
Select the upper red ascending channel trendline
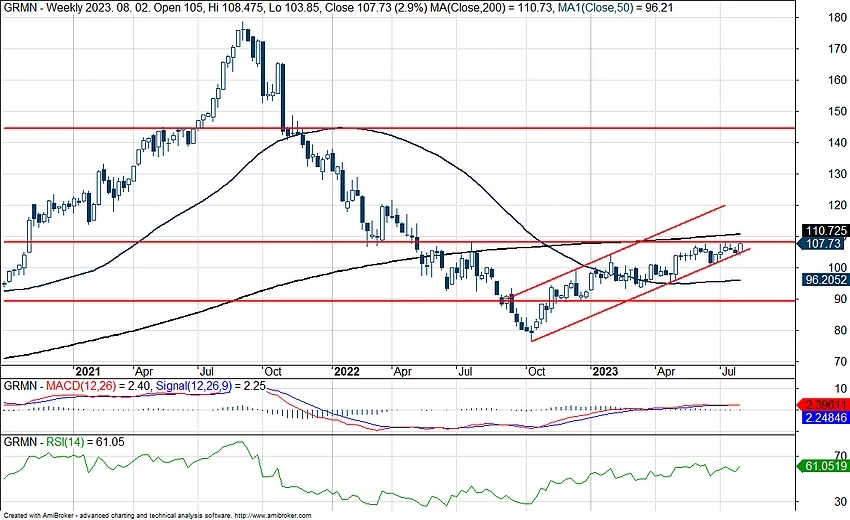point(620,250)
